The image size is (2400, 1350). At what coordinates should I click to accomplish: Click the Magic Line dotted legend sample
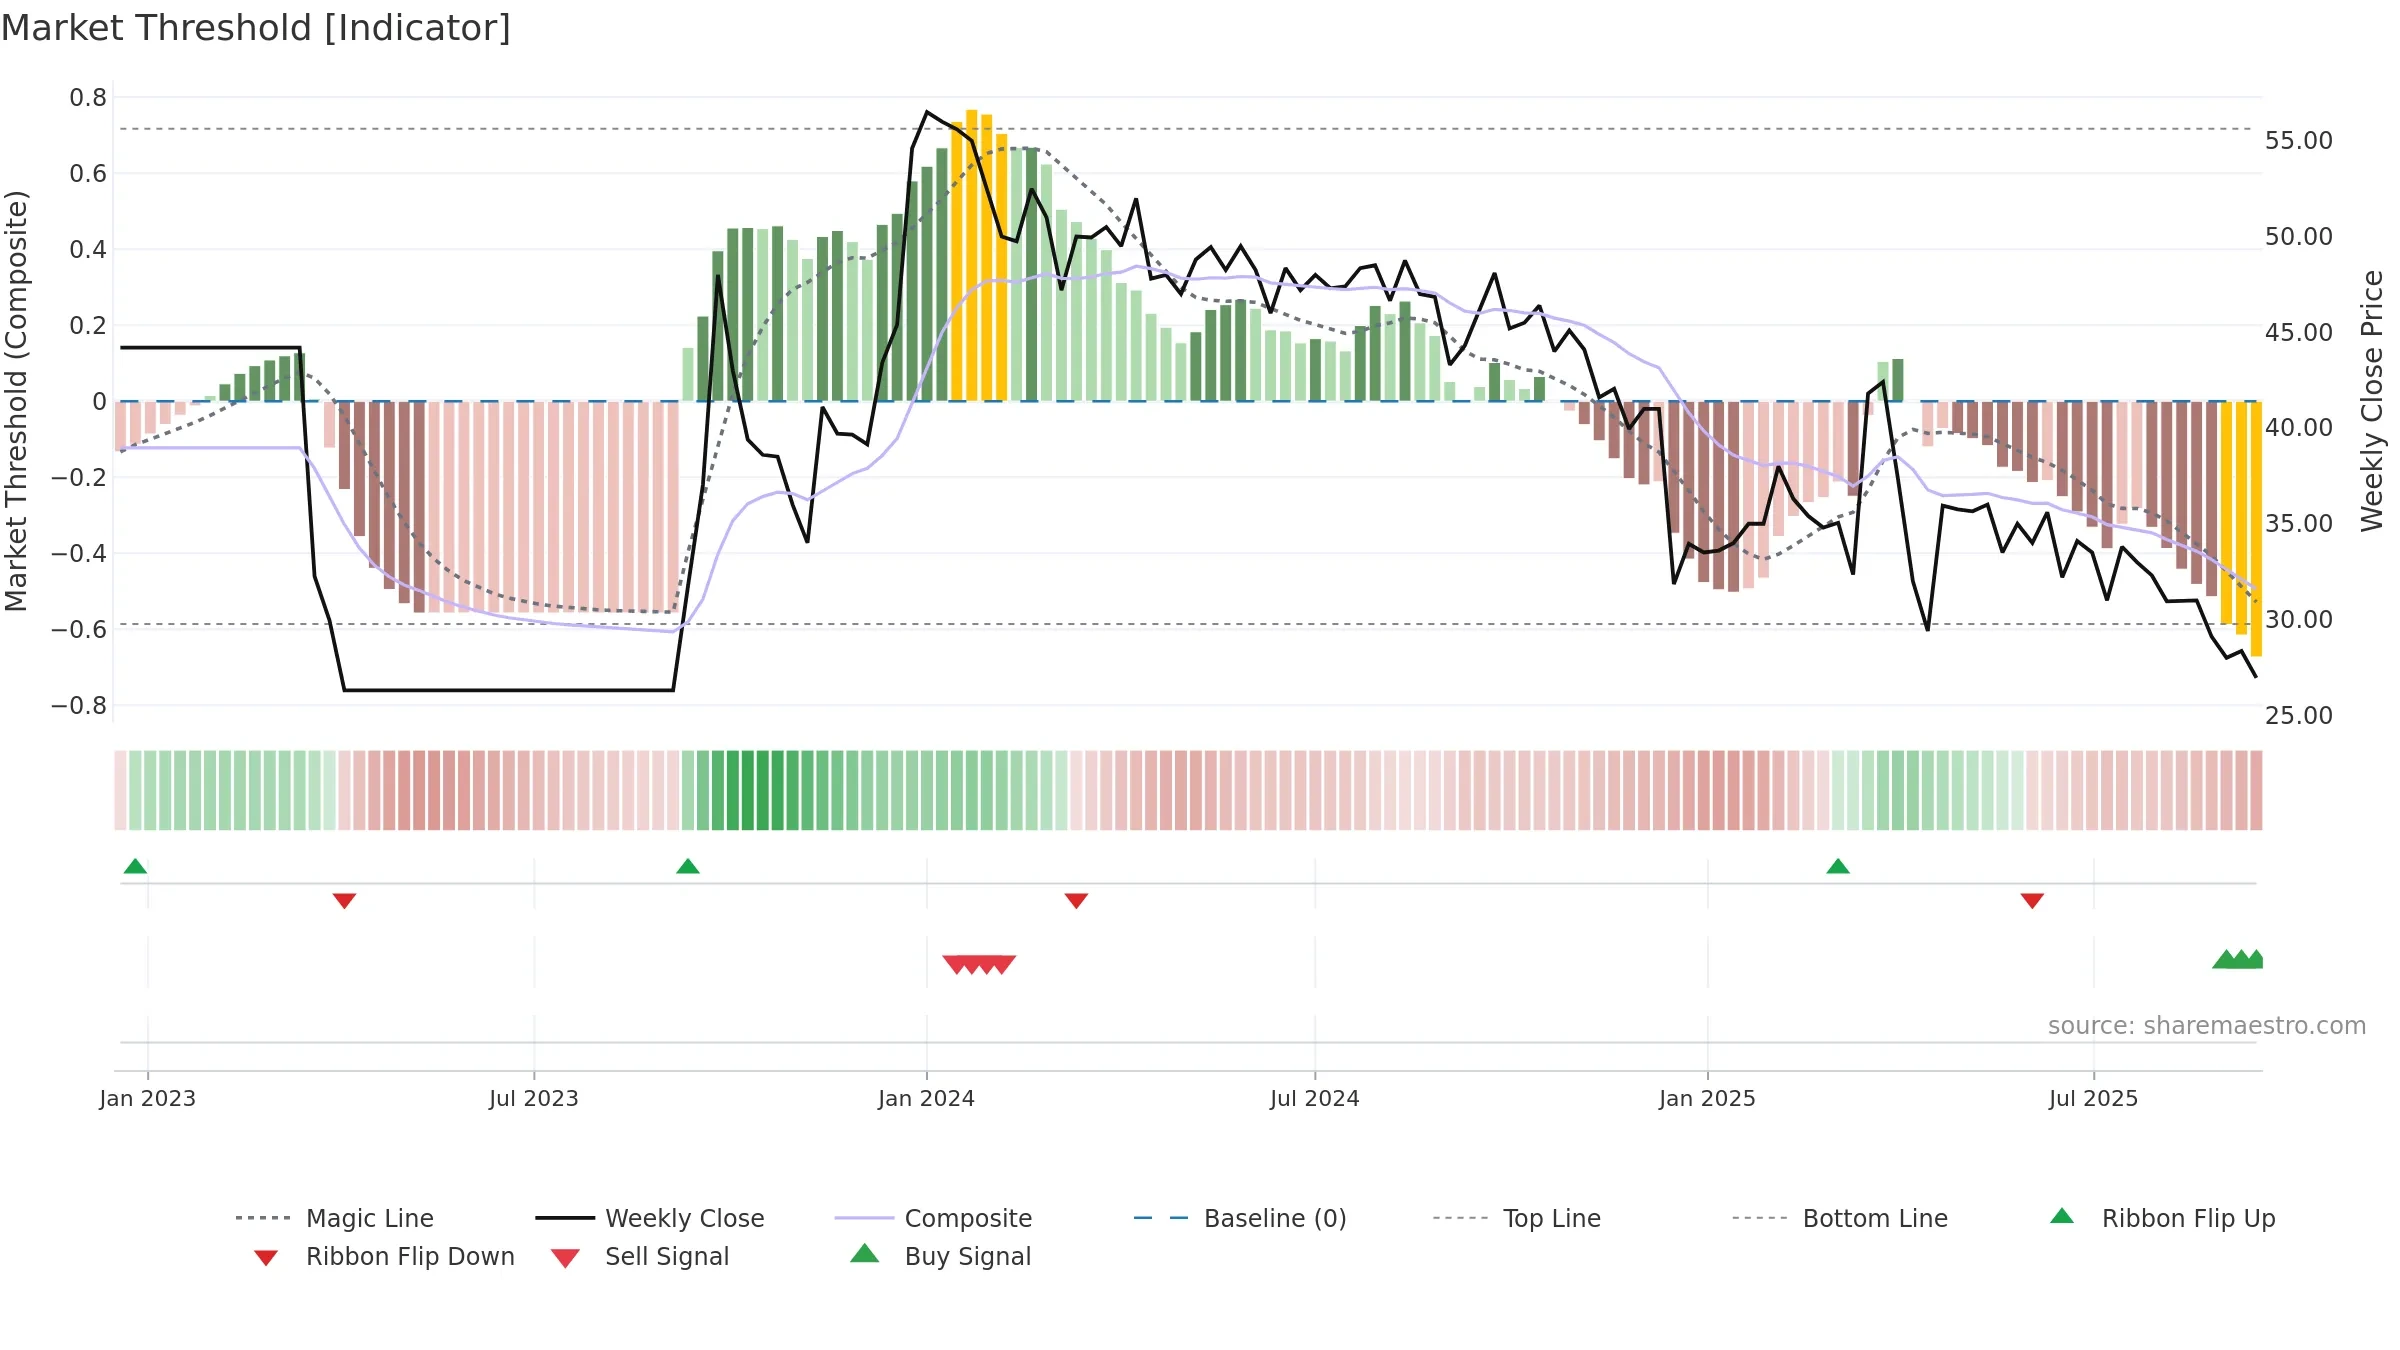263,1219
